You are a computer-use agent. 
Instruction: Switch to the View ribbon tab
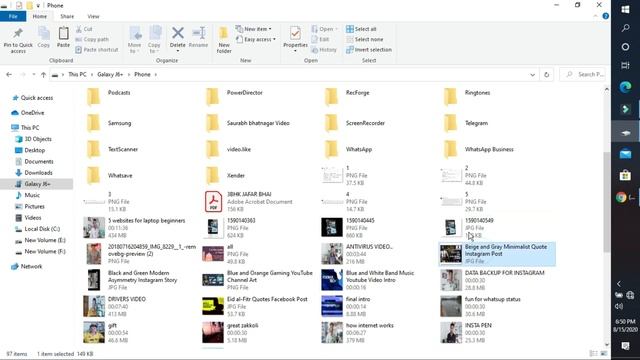(93, 16)
